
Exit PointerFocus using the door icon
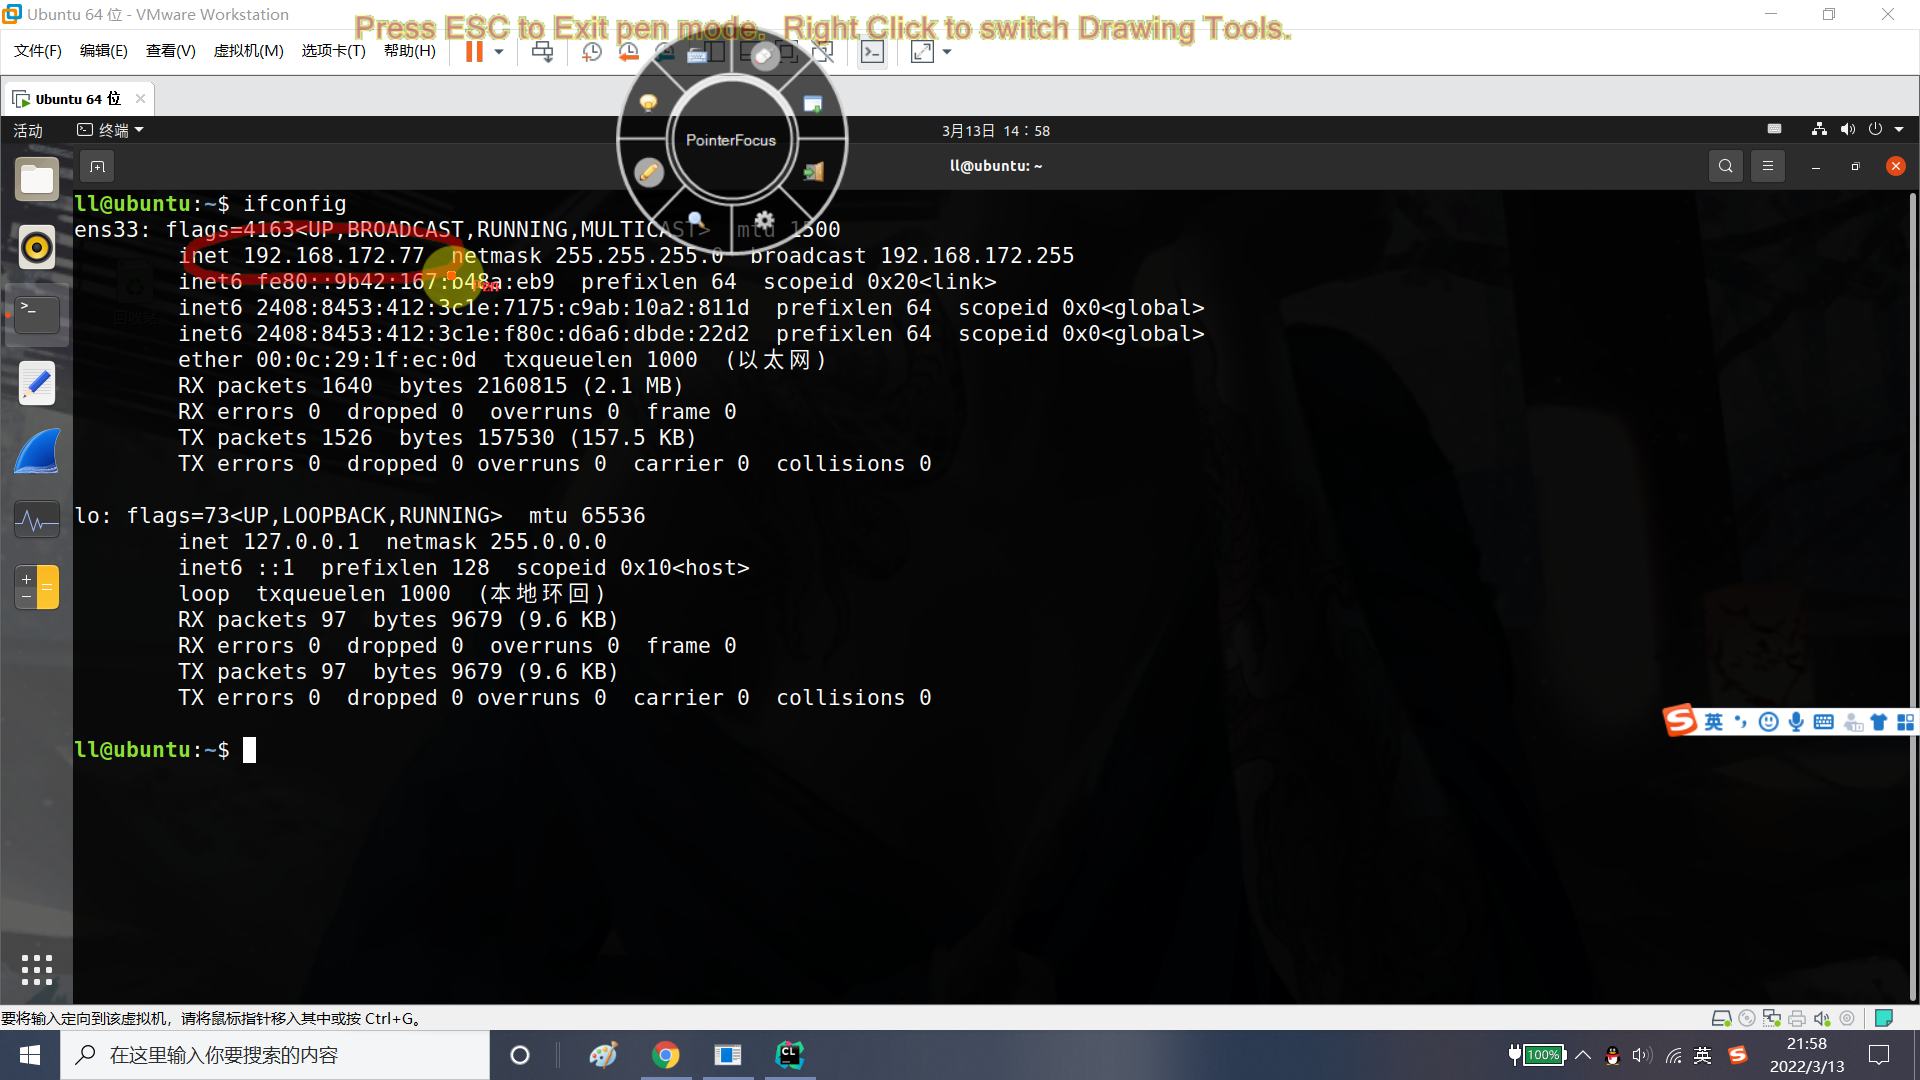click(813, 171)
